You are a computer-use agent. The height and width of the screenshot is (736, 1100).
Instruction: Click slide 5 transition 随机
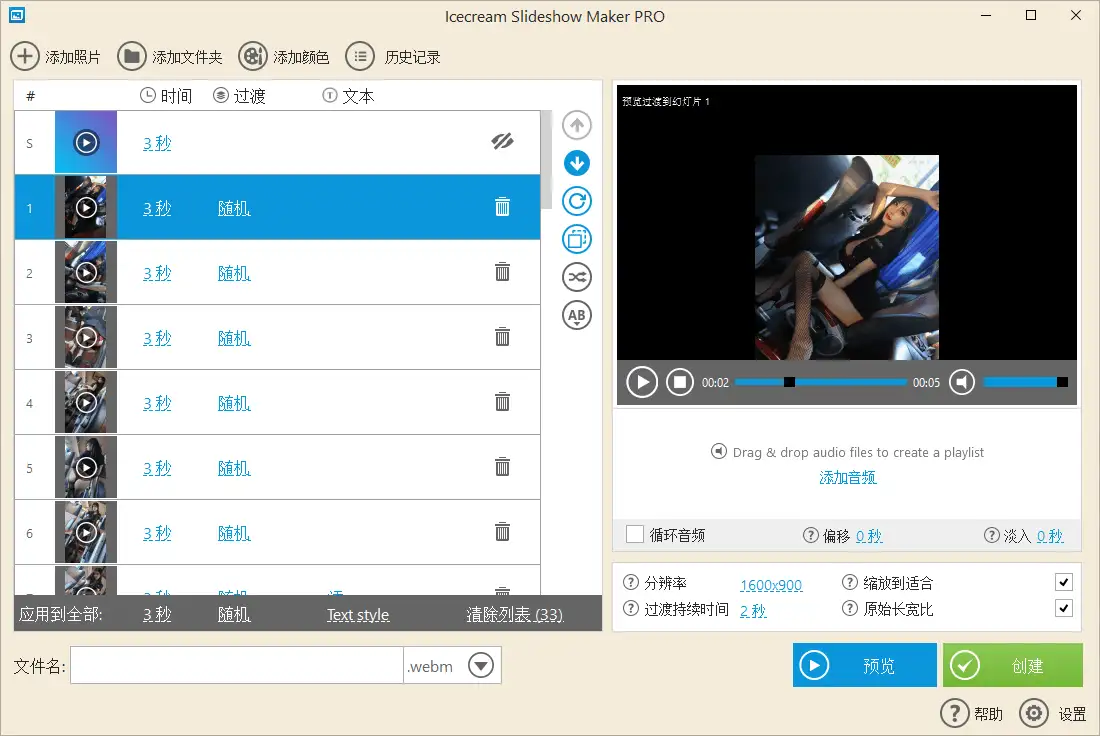(234, 468)
